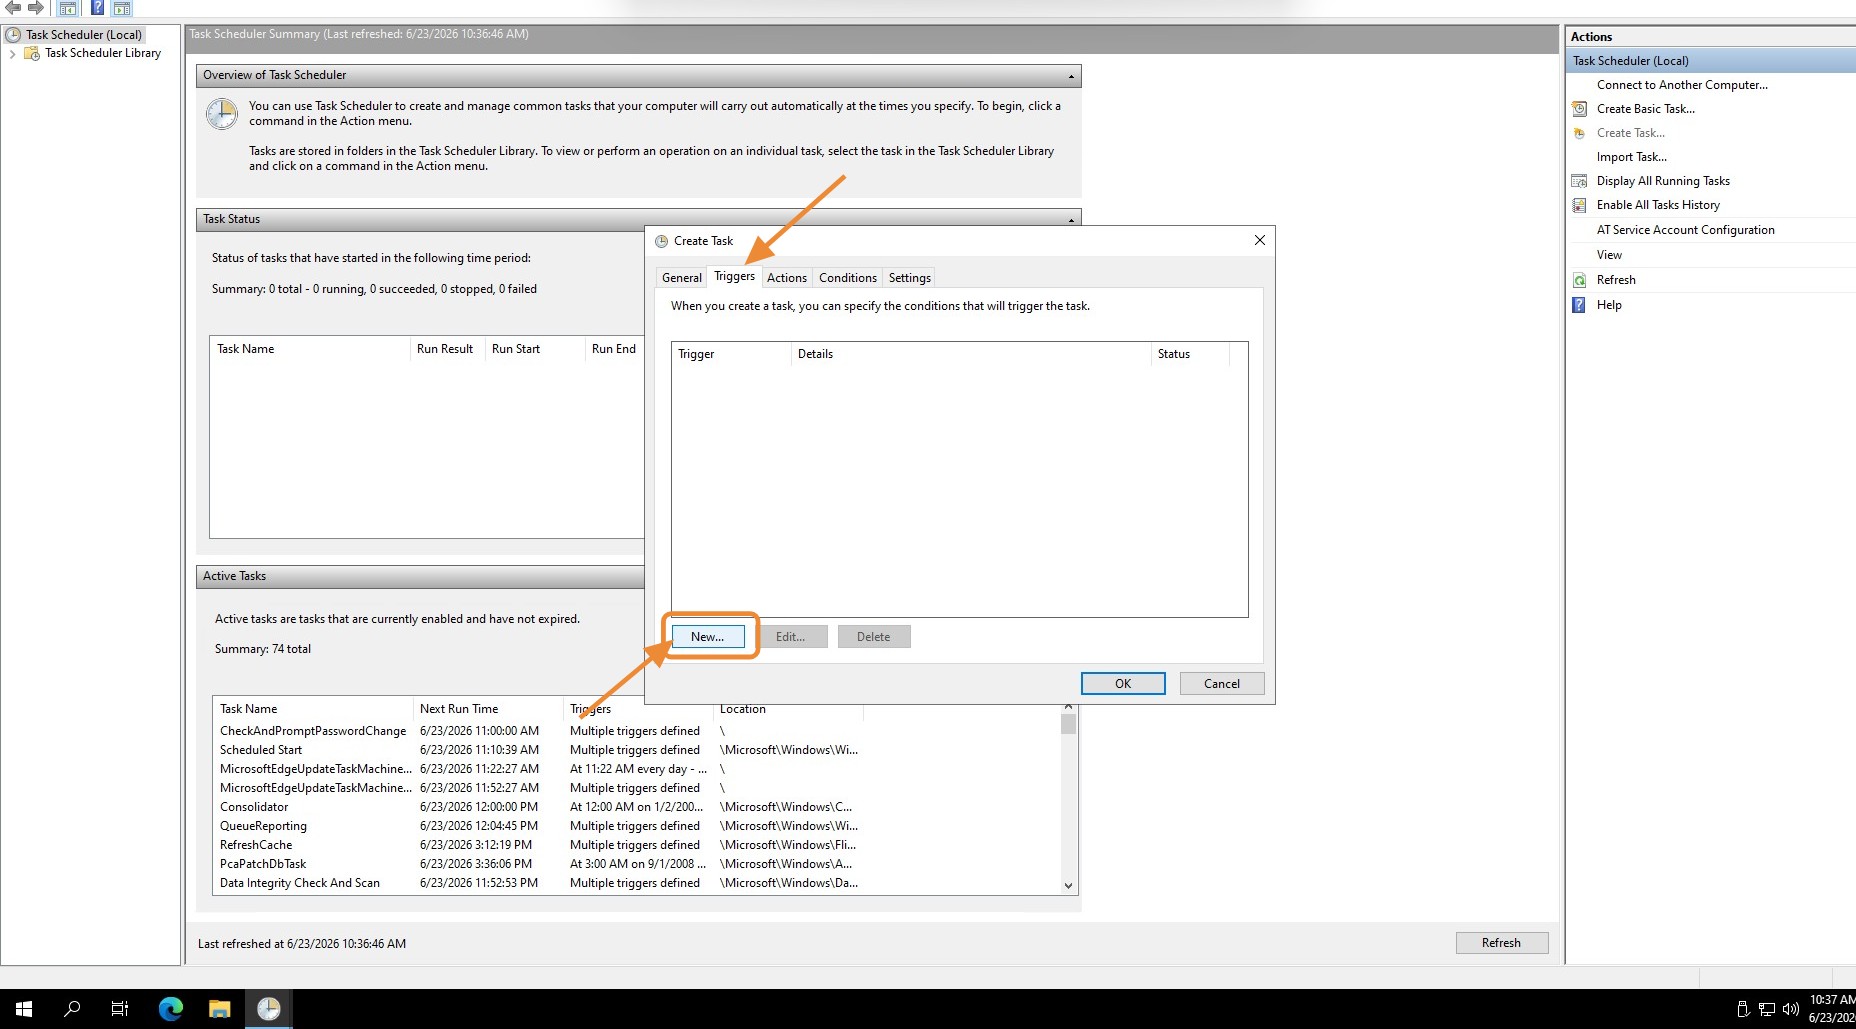Click the Forward arrow toolbar icon

pos(35,7)
